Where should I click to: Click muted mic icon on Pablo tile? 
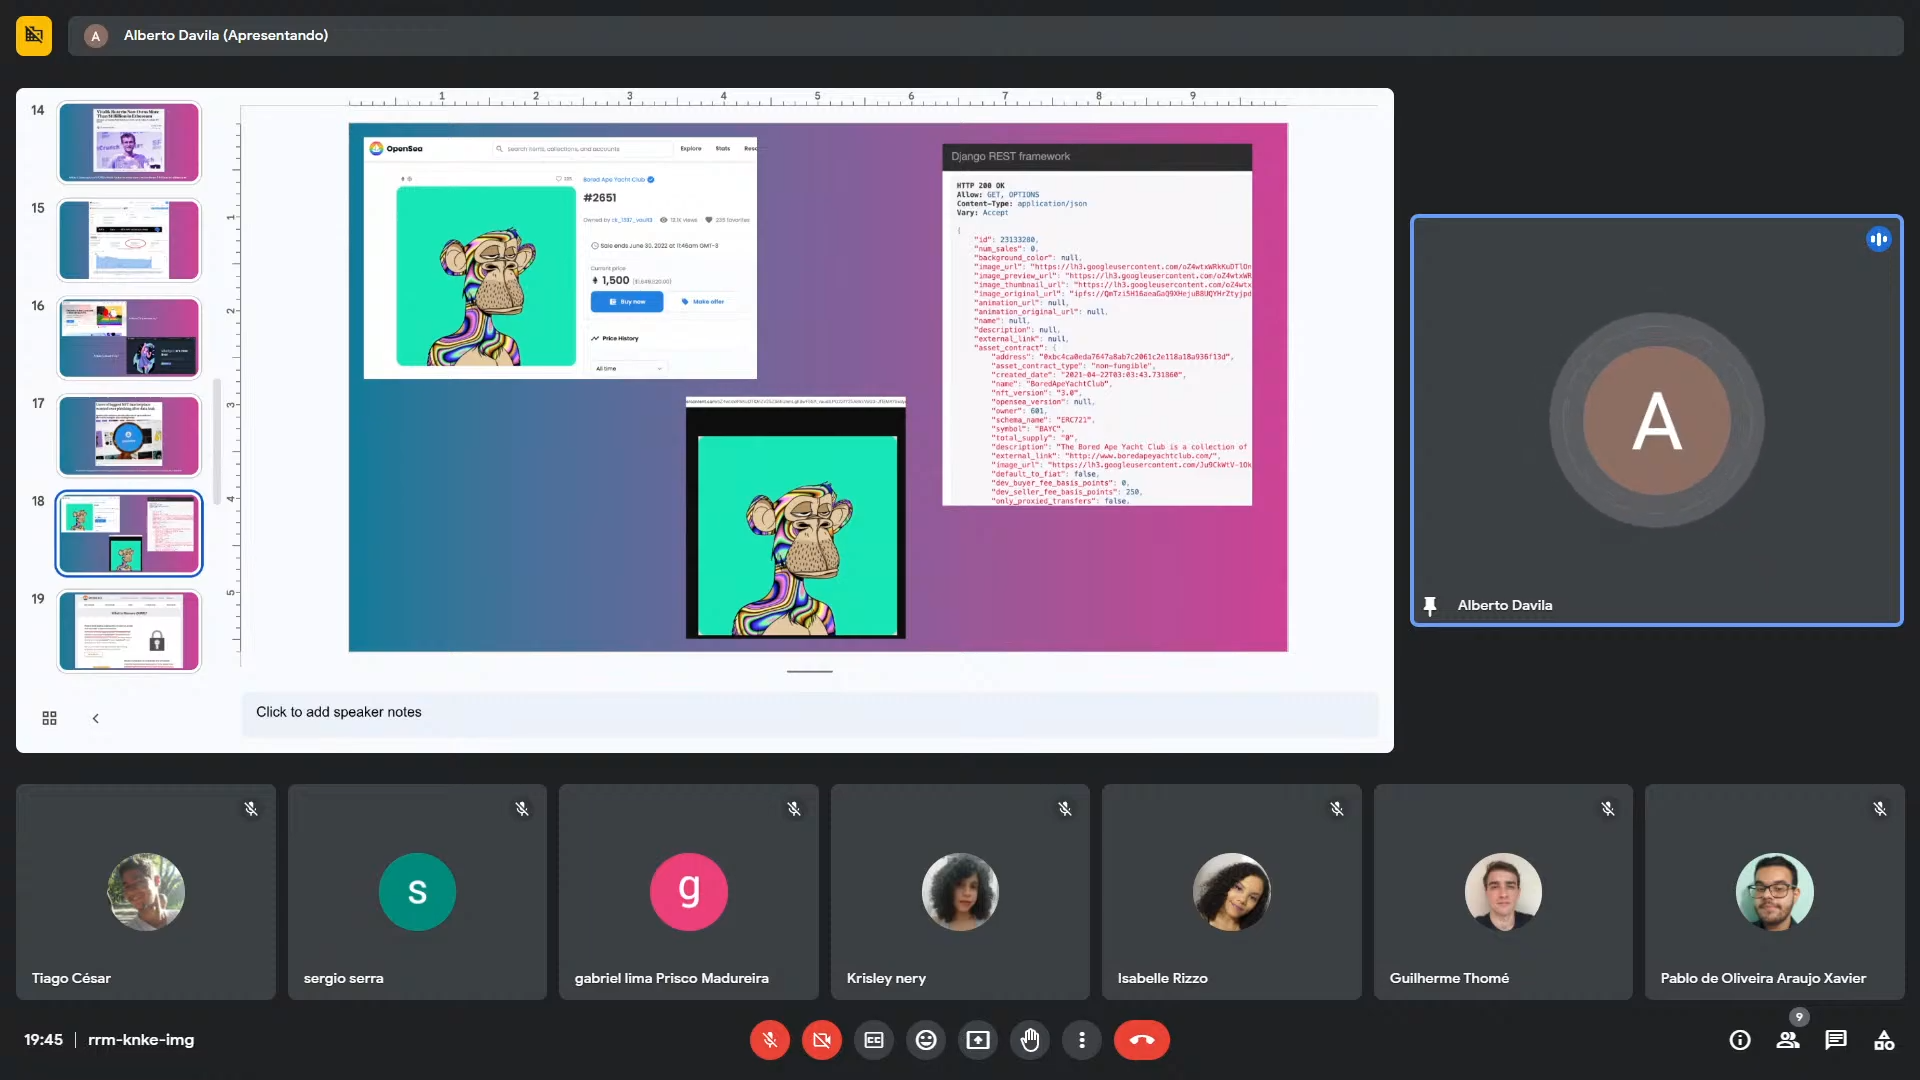pyautogui.click(x=1880, y=809)
